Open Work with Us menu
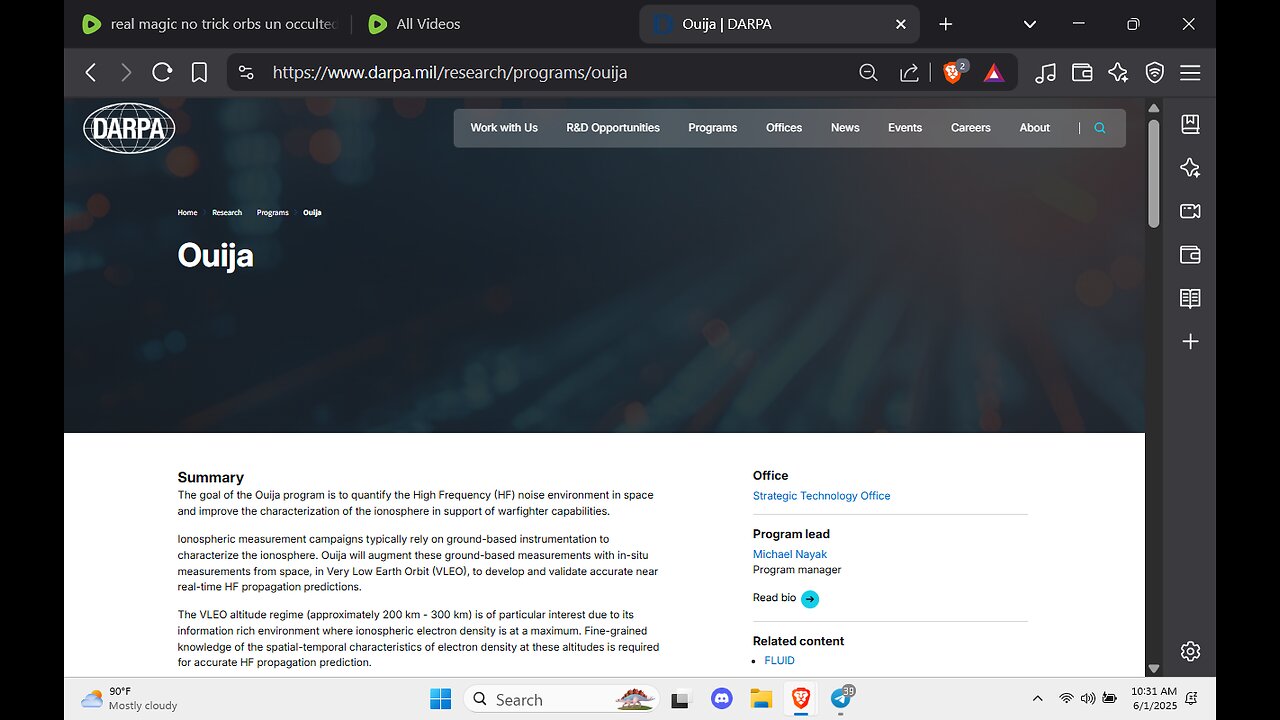 pos(504,128)
